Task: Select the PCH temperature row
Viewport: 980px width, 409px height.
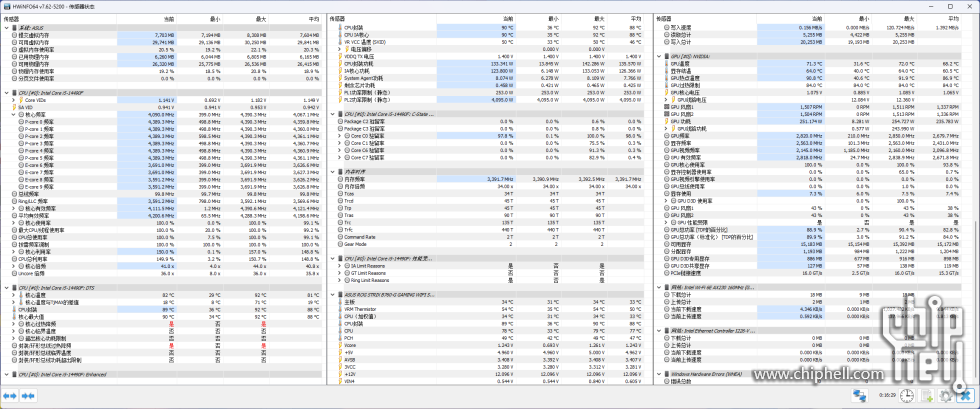Action: pos(489,338)
